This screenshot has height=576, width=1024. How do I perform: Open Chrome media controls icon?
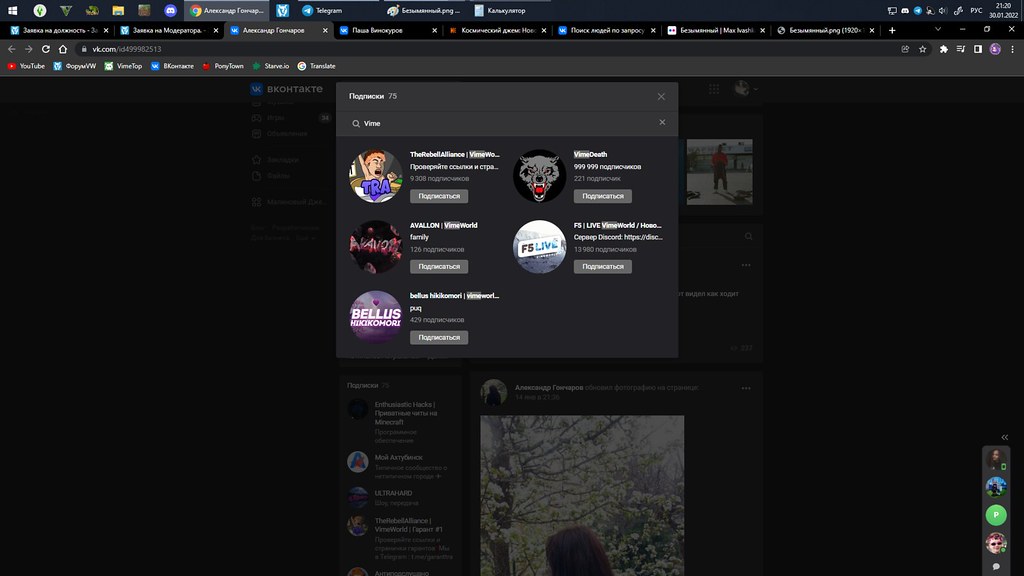tap(960, 49)
